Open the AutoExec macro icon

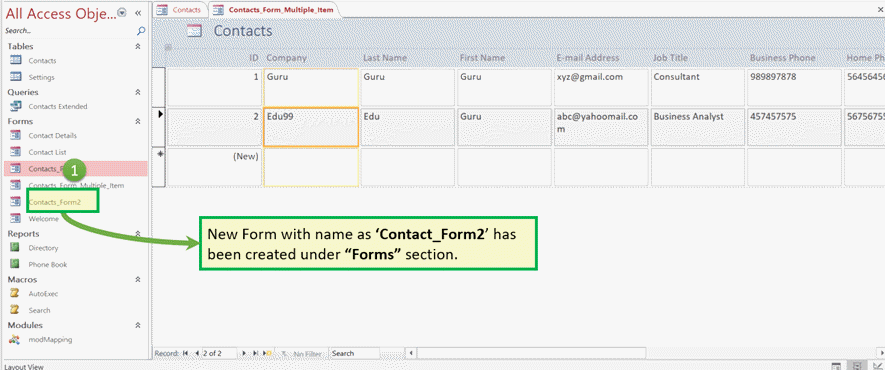coord(16,293)
